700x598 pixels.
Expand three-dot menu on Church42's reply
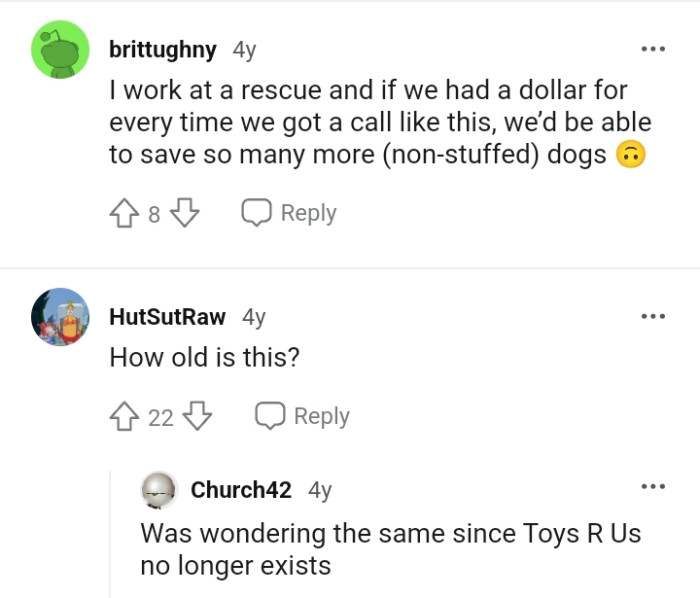(654, 489)
